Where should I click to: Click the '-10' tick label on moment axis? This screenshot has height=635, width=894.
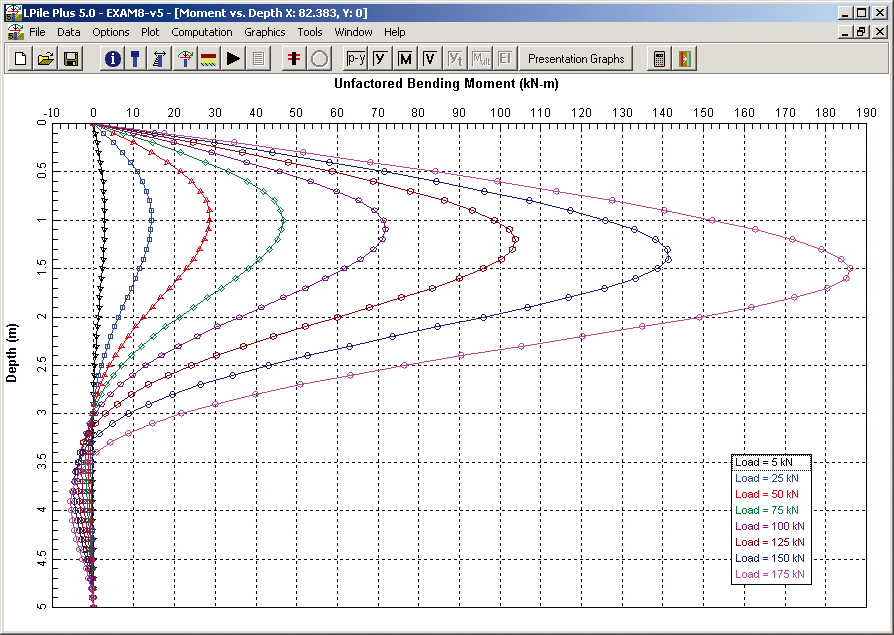click(52, 112)
